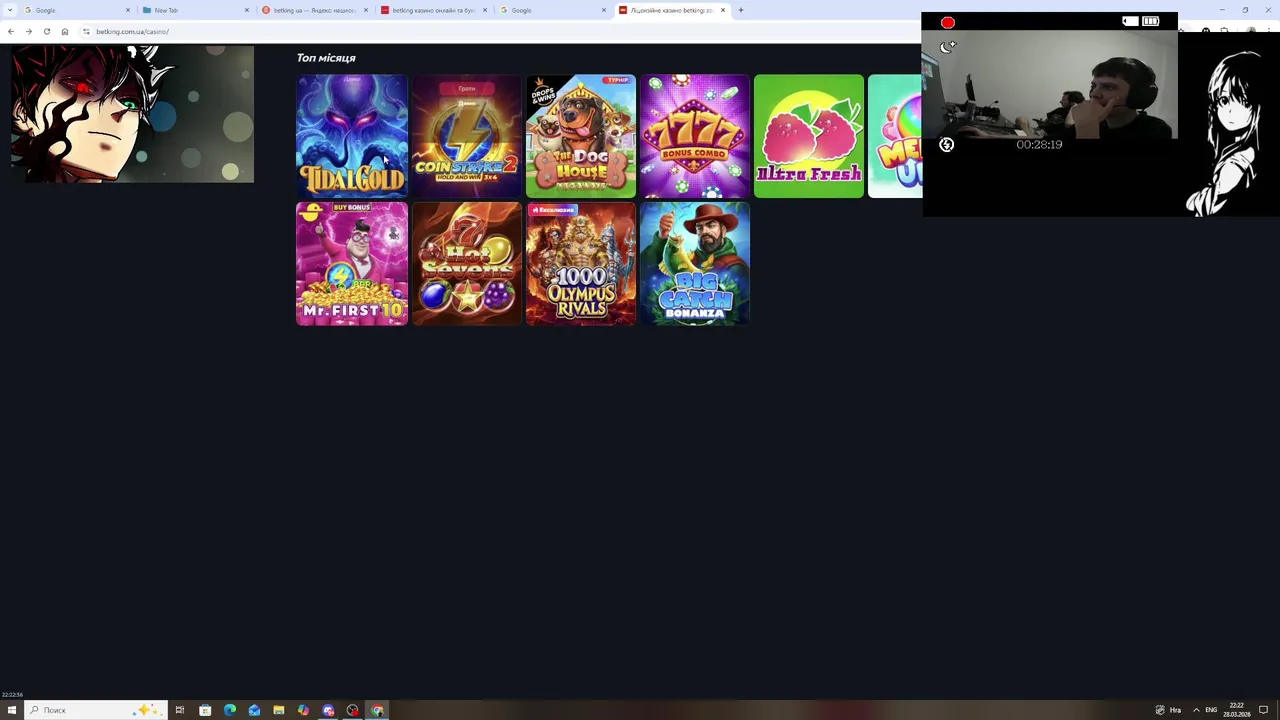The height and width of the screenshot is (720, 1280).
Task: Restore down the Chrome window
Action: (1245, 10)
